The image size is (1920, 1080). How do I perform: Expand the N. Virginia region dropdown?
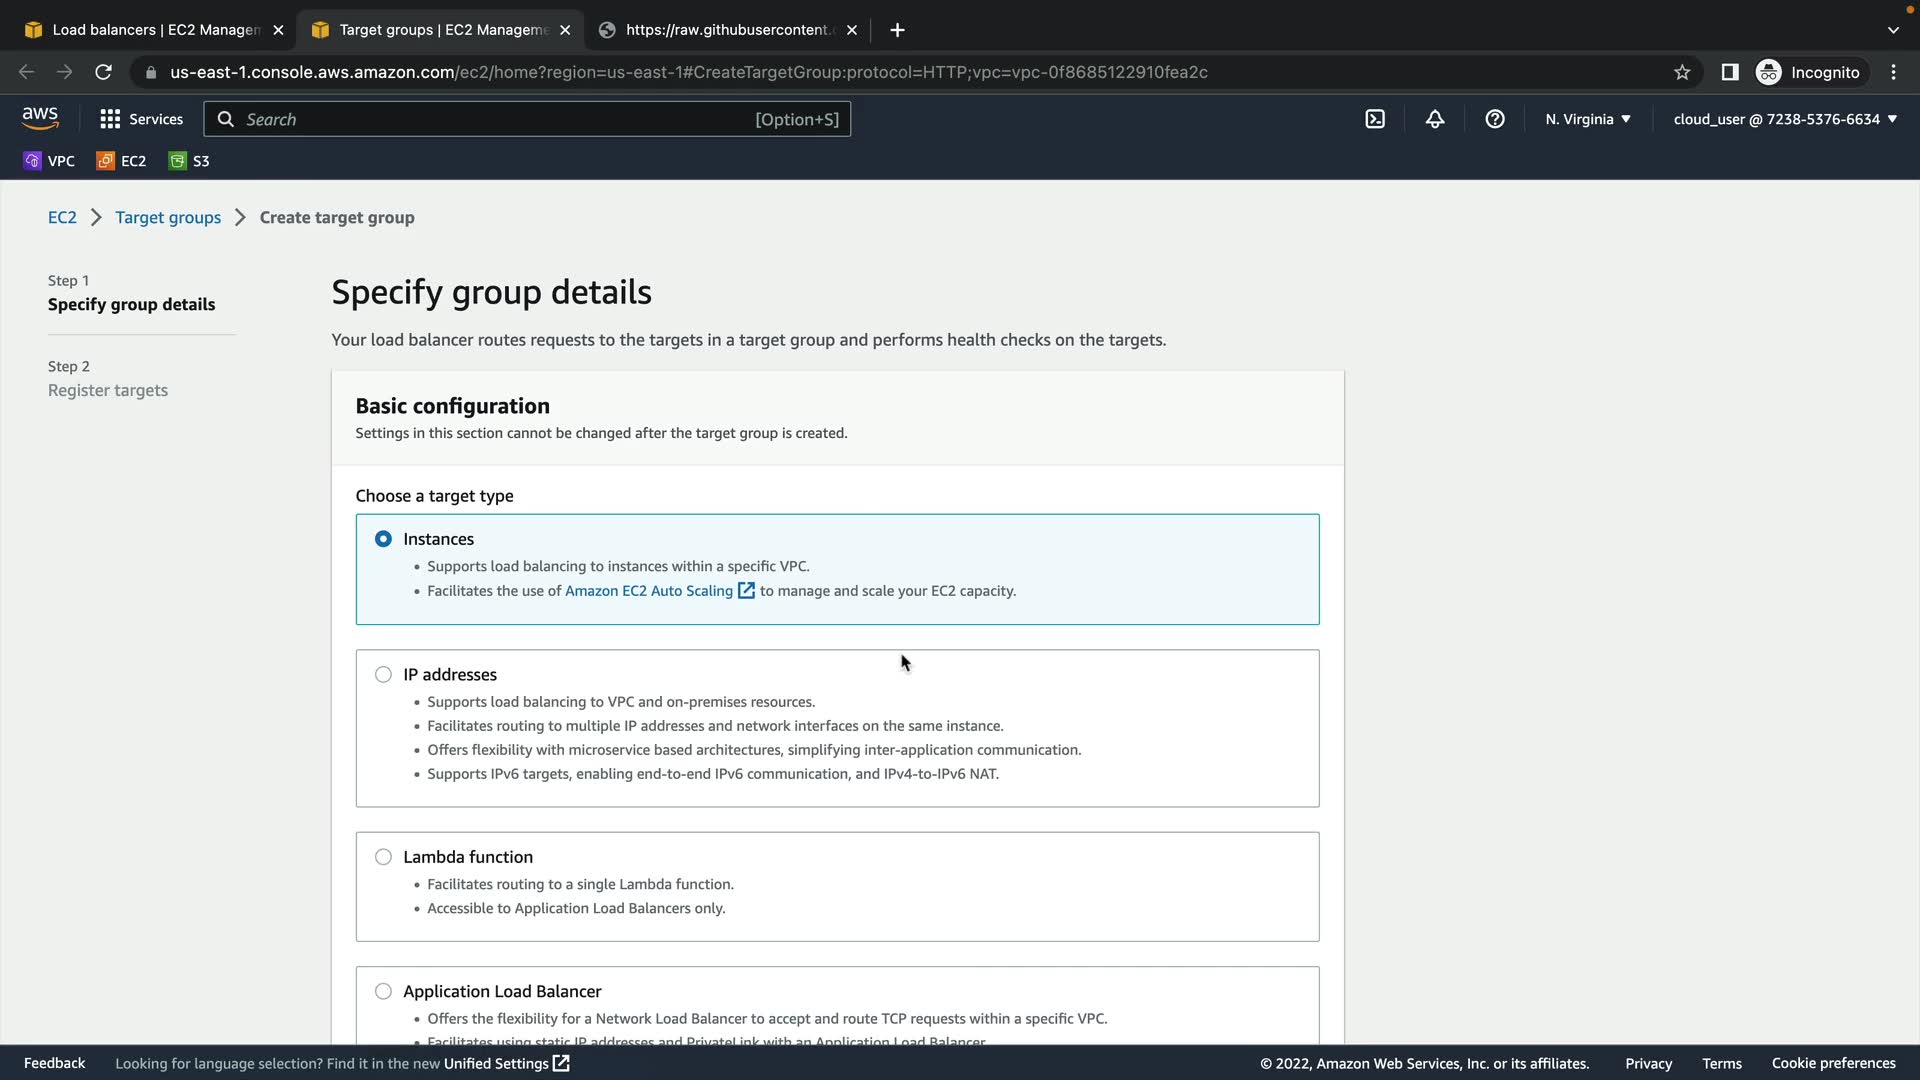pyautogui.click(x=1587, y=119)
